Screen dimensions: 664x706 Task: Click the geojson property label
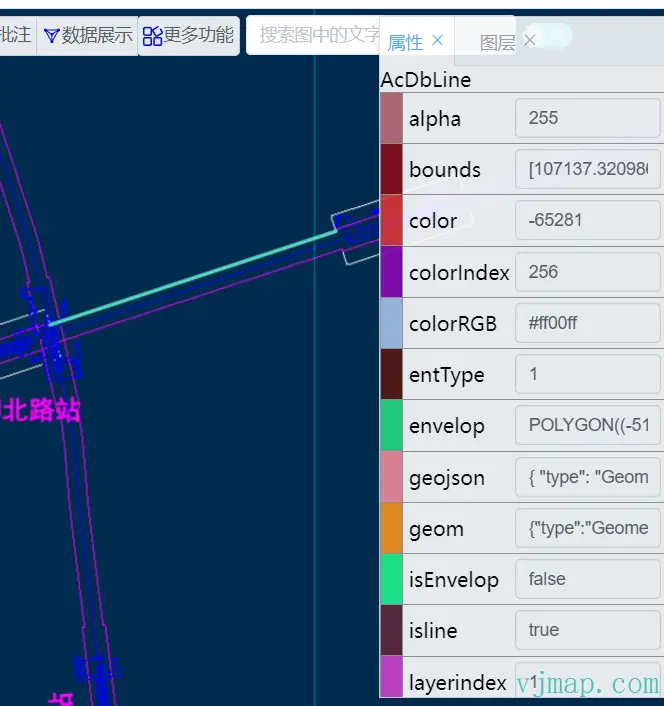[447, 478]
